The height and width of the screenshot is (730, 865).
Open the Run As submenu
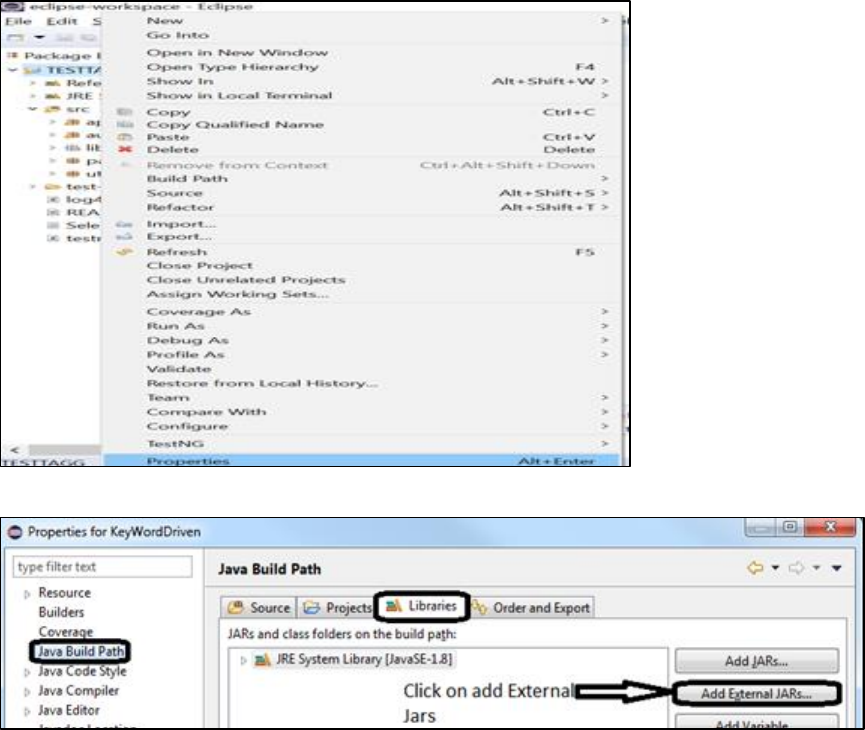pyautogui.click(x=362, y=326)
